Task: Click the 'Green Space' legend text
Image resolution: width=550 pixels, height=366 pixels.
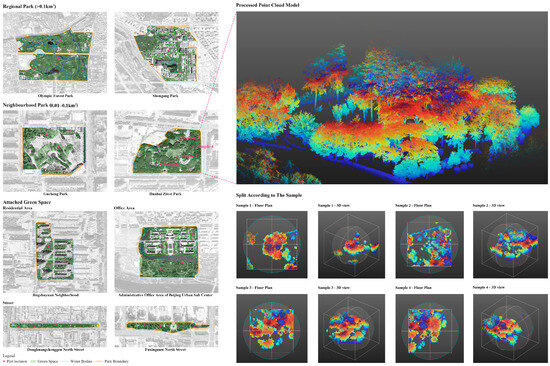Action: [48, 361]
